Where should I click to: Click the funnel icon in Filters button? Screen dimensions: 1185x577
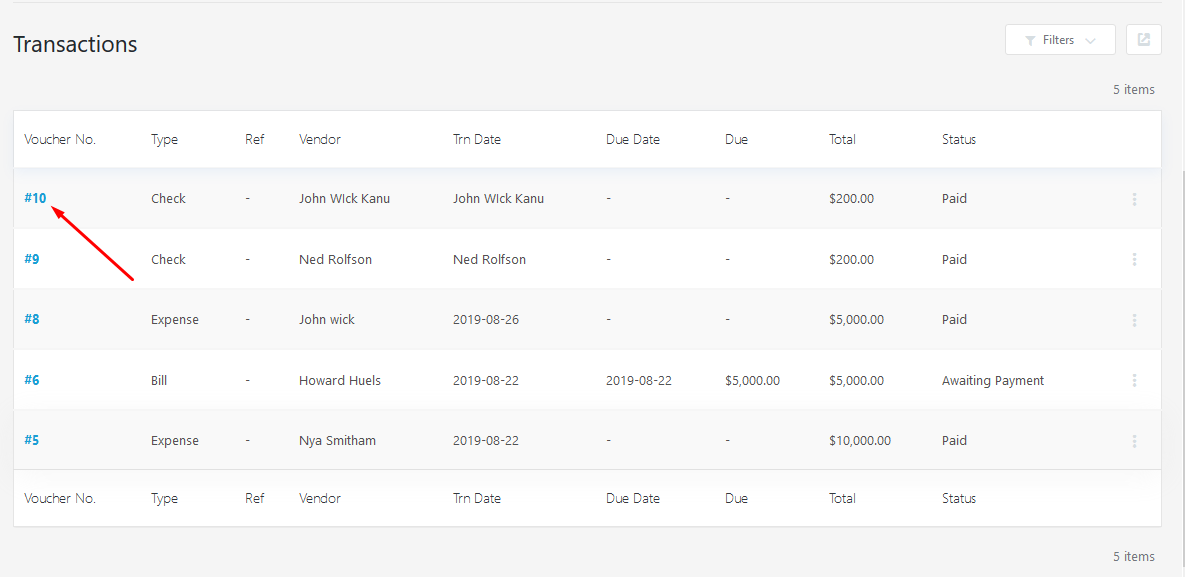[x=1030, y=41]
